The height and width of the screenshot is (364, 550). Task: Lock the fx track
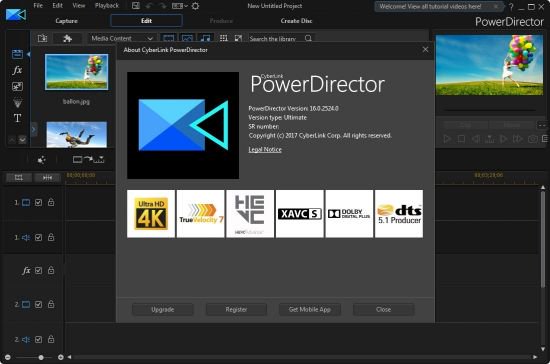point(51,270)
